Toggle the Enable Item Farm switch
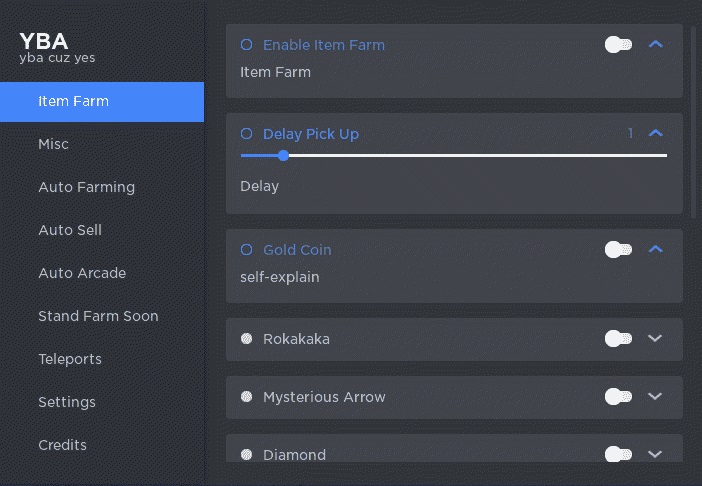Image resolution: width=702 pixels, height=486 pixels. click(618, 45)
